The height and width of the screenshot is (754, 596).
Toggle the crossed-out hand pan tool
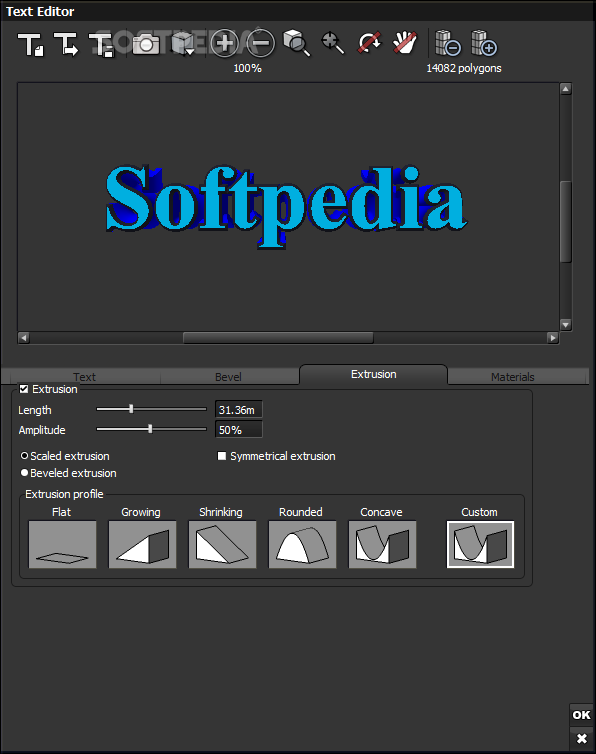coord(405,43)
